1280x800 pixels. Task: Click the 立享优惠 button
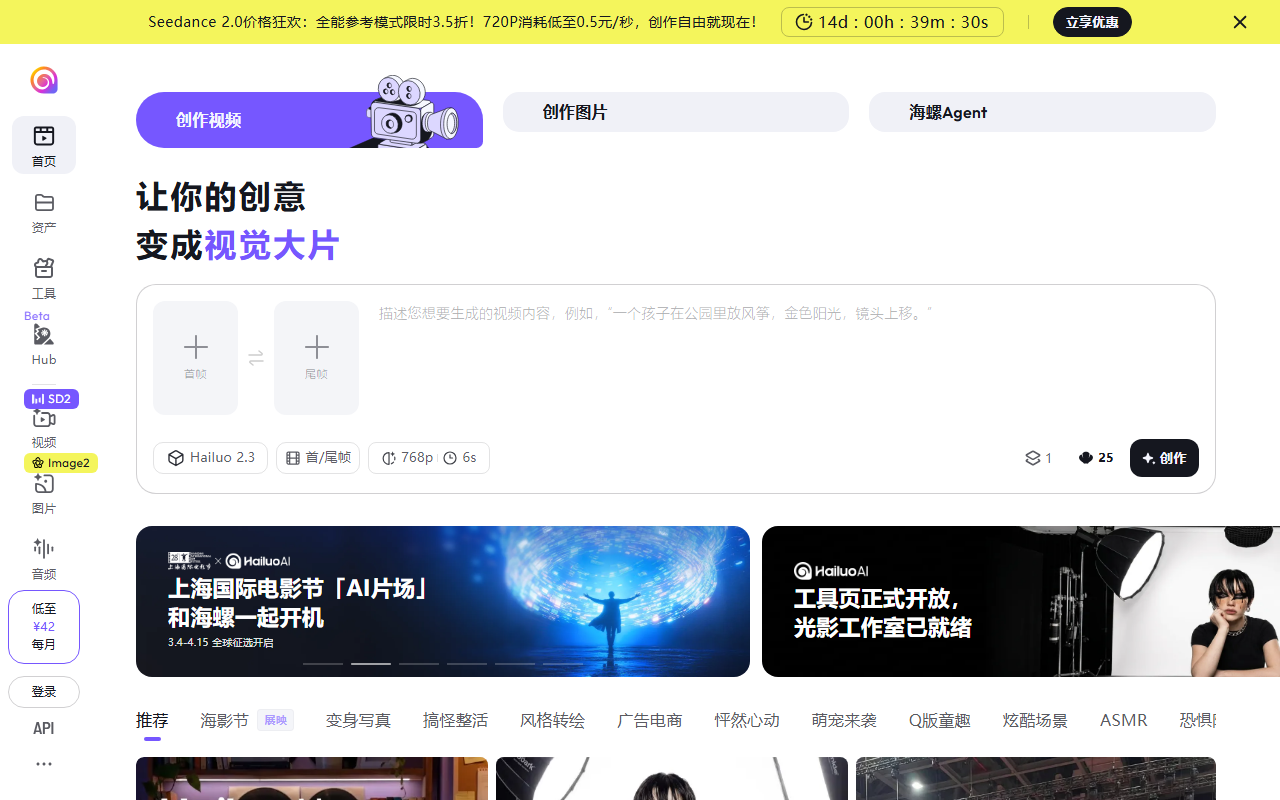tap(1092, 22)
